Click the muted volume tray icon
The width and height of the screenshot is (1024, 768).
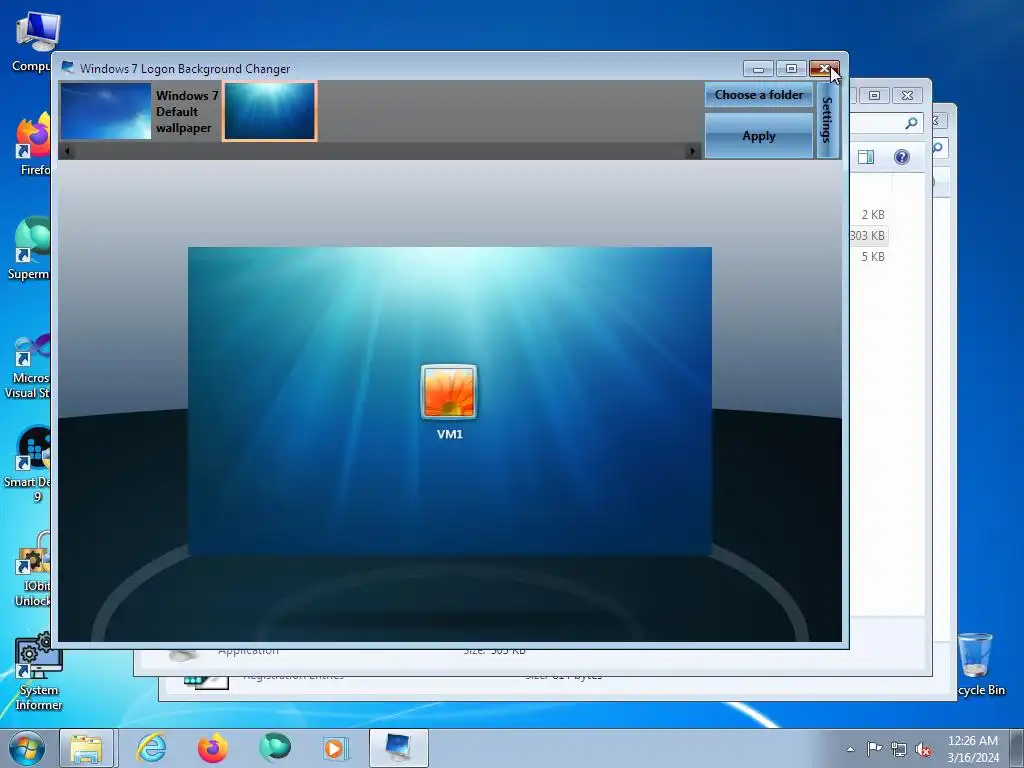pos(923,749)
